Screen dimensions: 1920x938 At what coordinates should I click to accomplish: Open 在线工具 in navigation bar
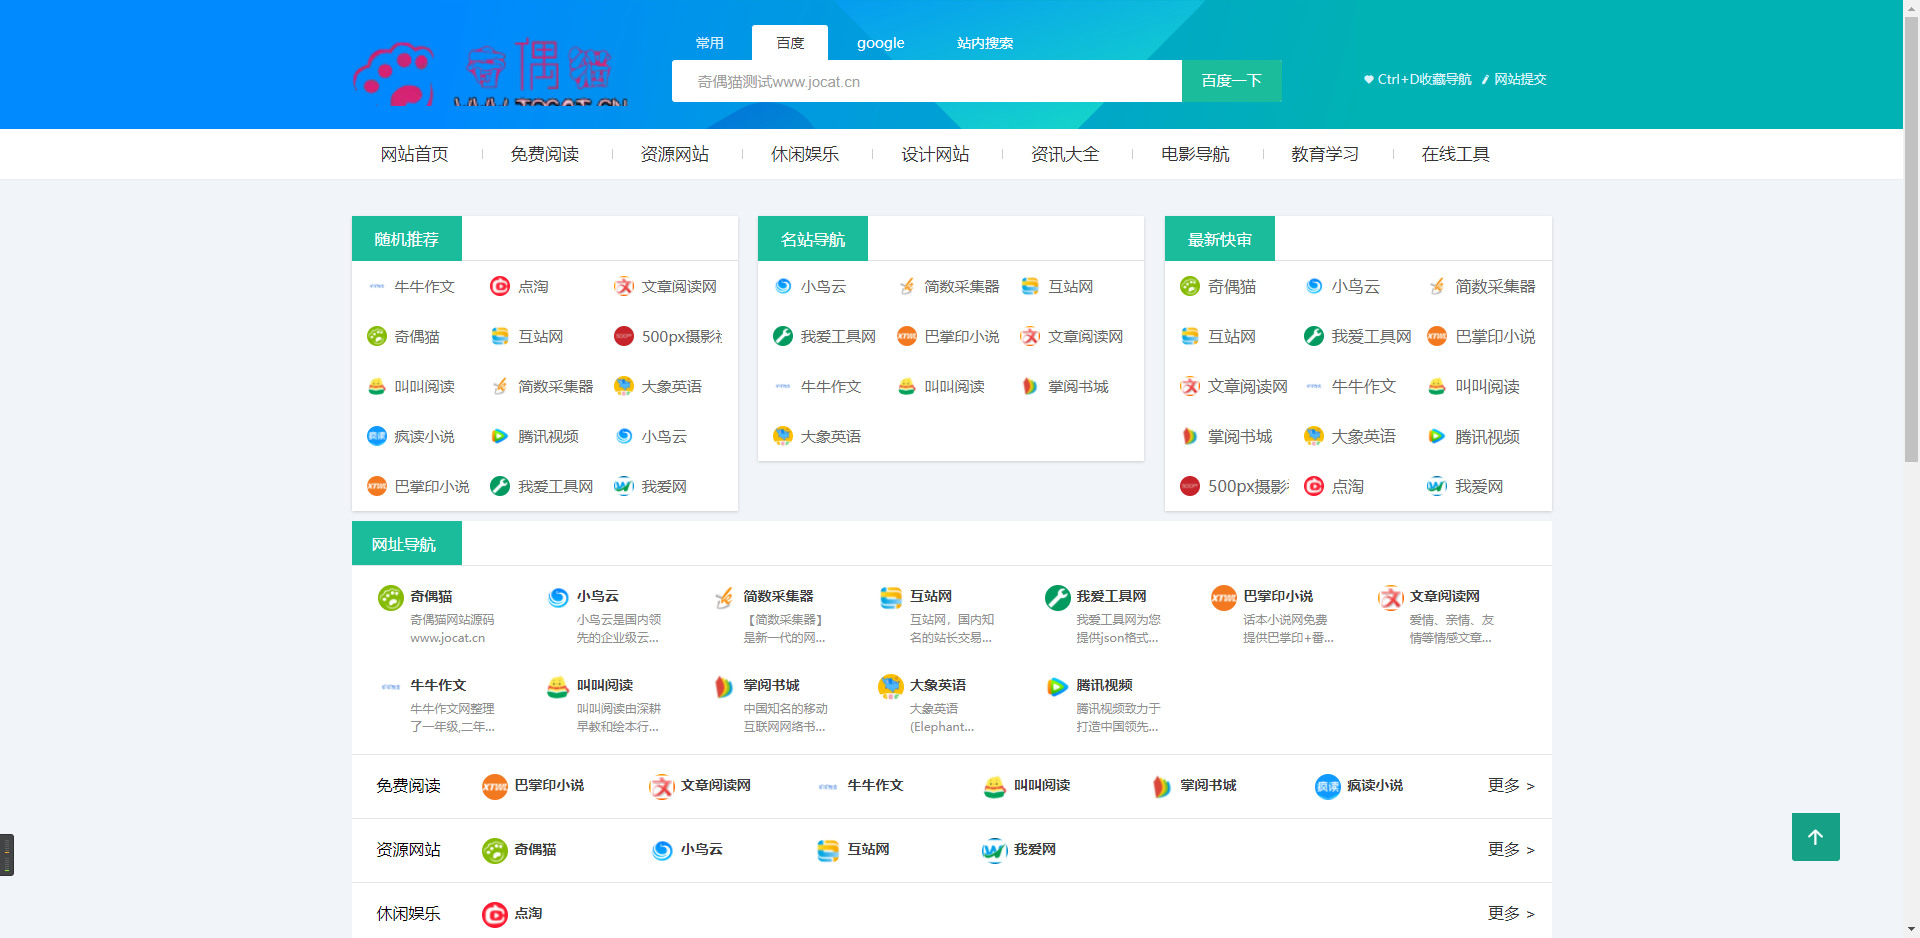pos(1456,154)
